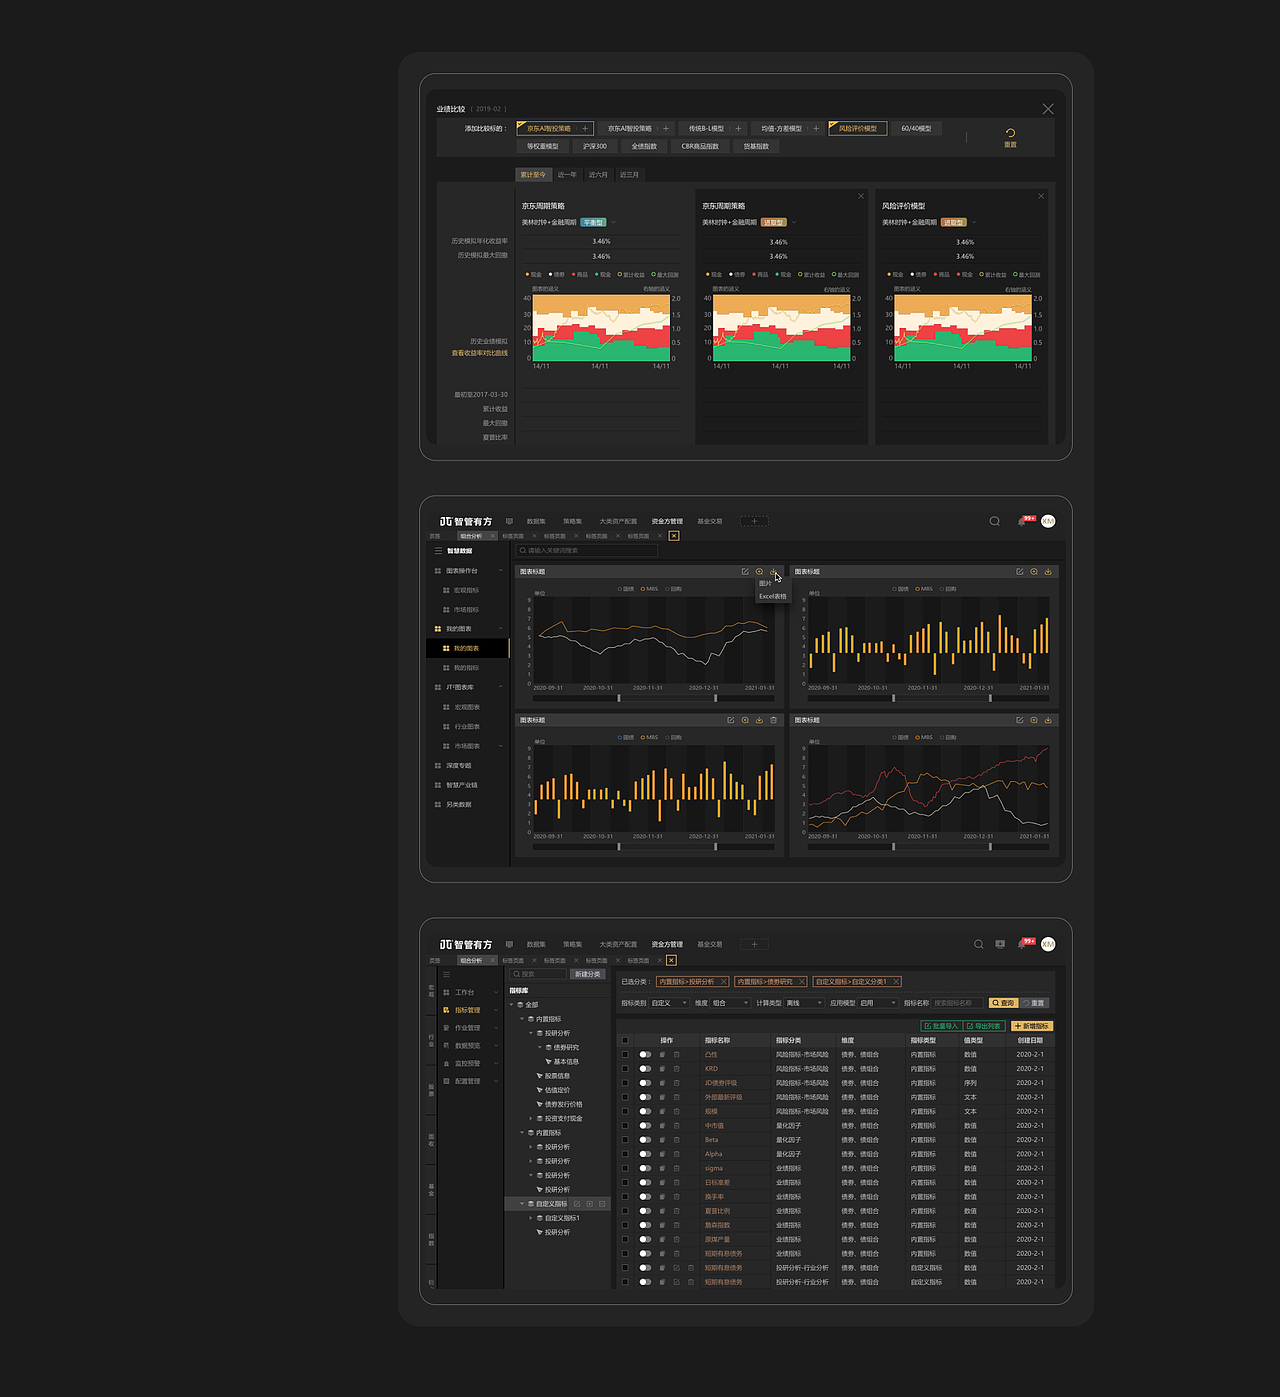Switch to the 近三月 tab
This screenshot has width=1280, height=1397.
629,175
